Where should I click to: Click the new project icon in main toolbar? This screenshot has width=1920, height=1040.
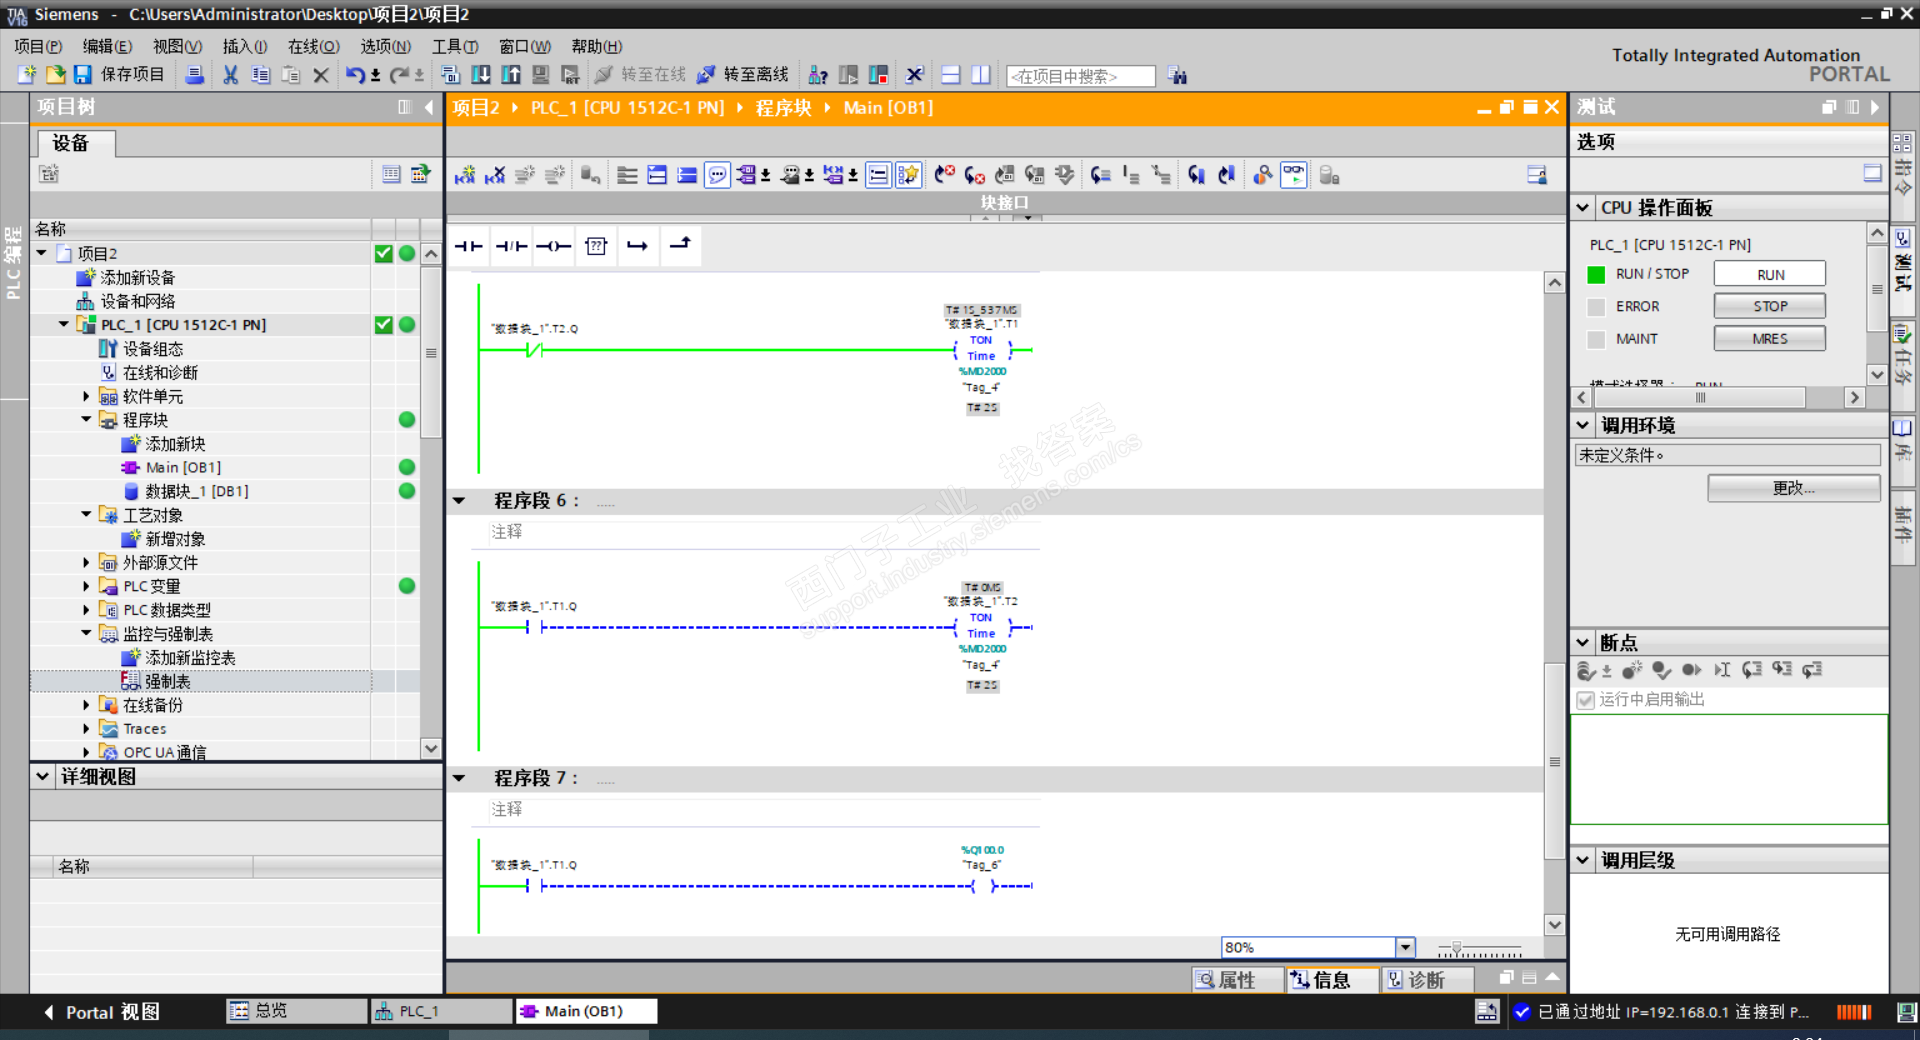click(x=27, y=75)
